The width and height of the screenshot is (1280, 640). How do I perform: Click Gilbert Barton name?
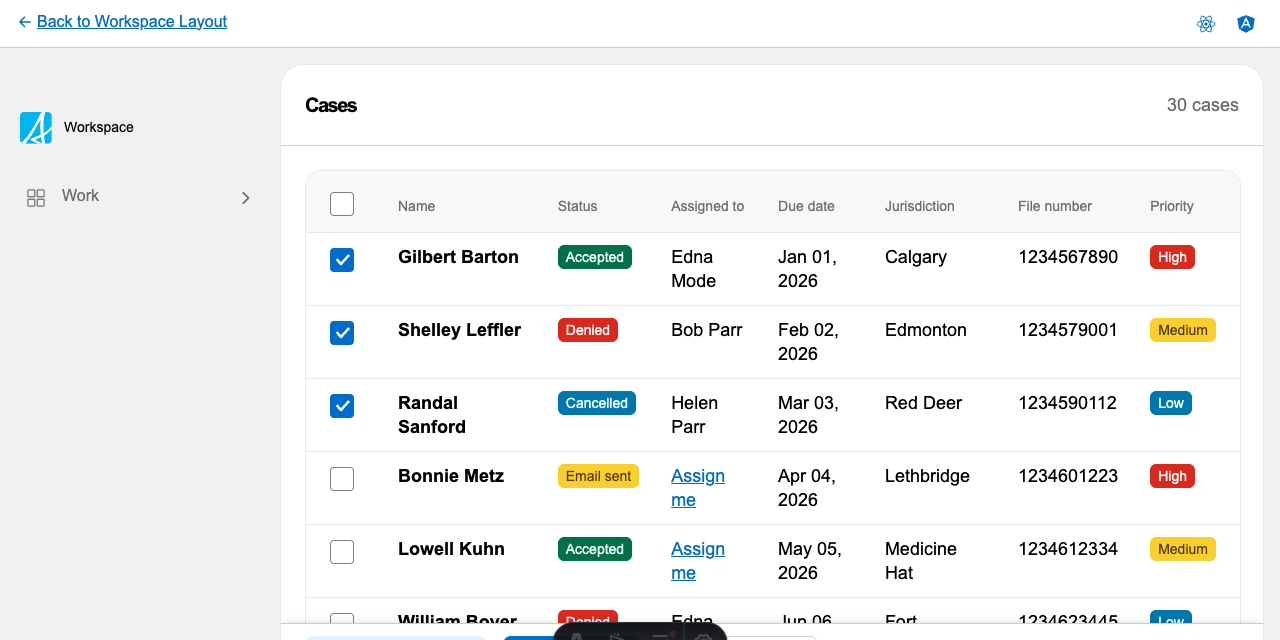coord(458,257)
